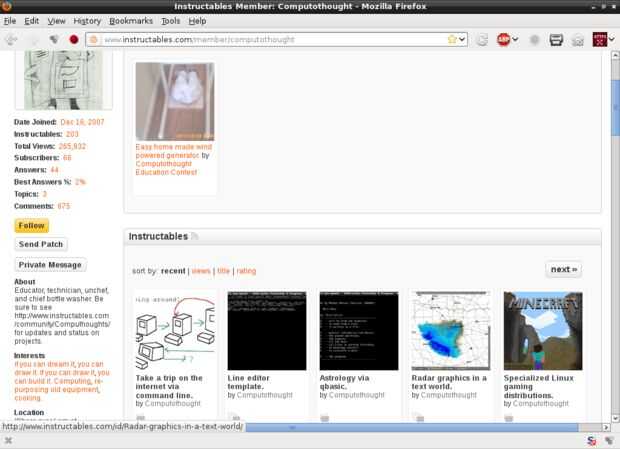620x449 pixels.
Task: Click the Instructables site favicon in address bar
Action: click(94, 40)
